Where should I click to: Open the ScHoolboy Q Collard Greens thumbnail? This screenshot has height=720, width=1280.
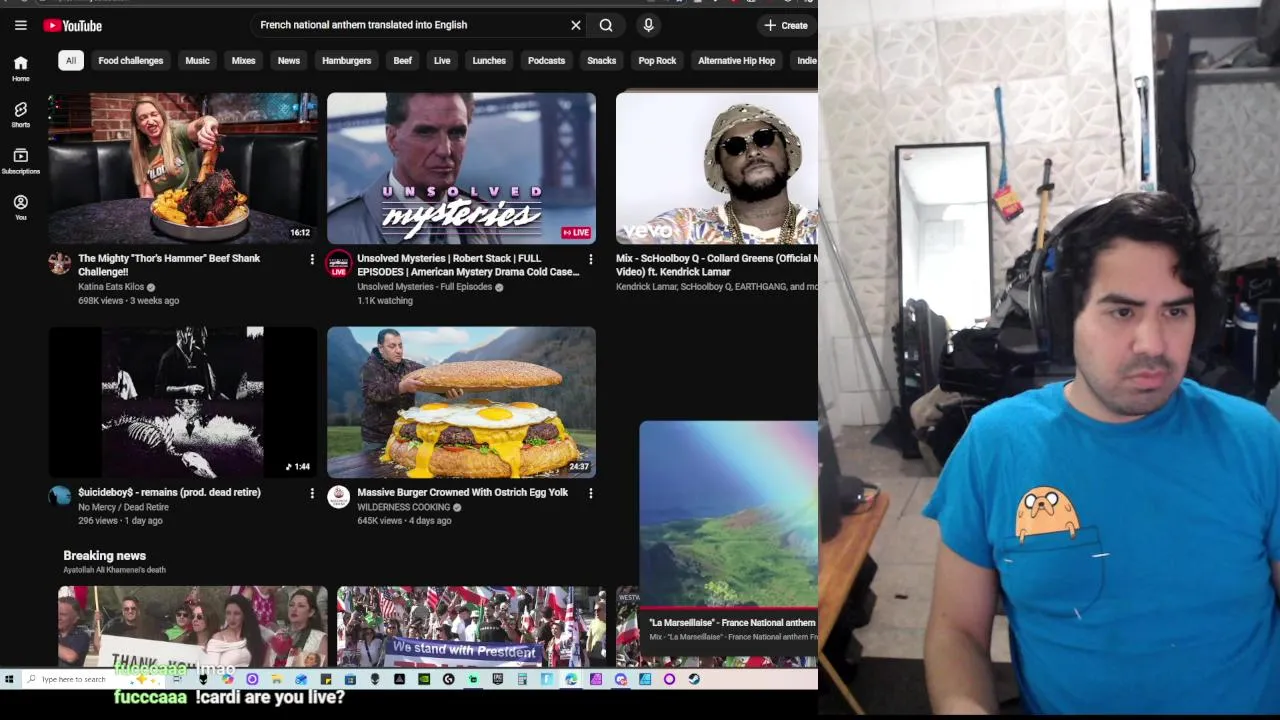pos(717,168)
